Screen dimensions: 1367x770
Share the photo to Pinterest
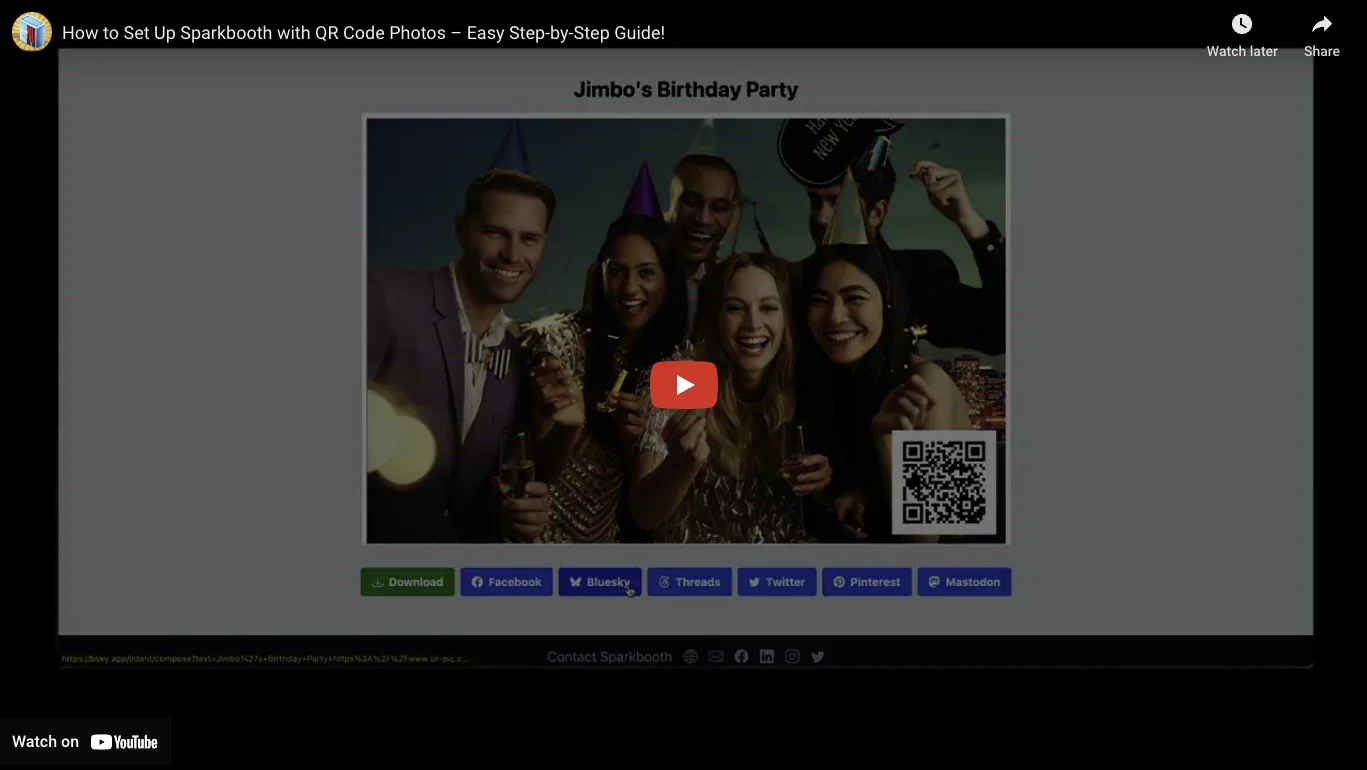pos(867,582)
